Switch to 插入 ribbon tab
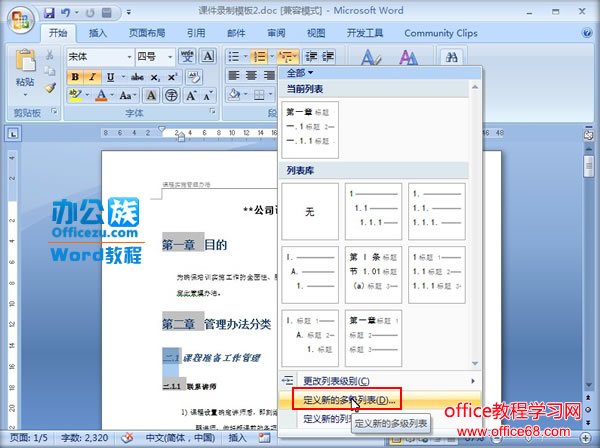 click(x=98, y=33)
